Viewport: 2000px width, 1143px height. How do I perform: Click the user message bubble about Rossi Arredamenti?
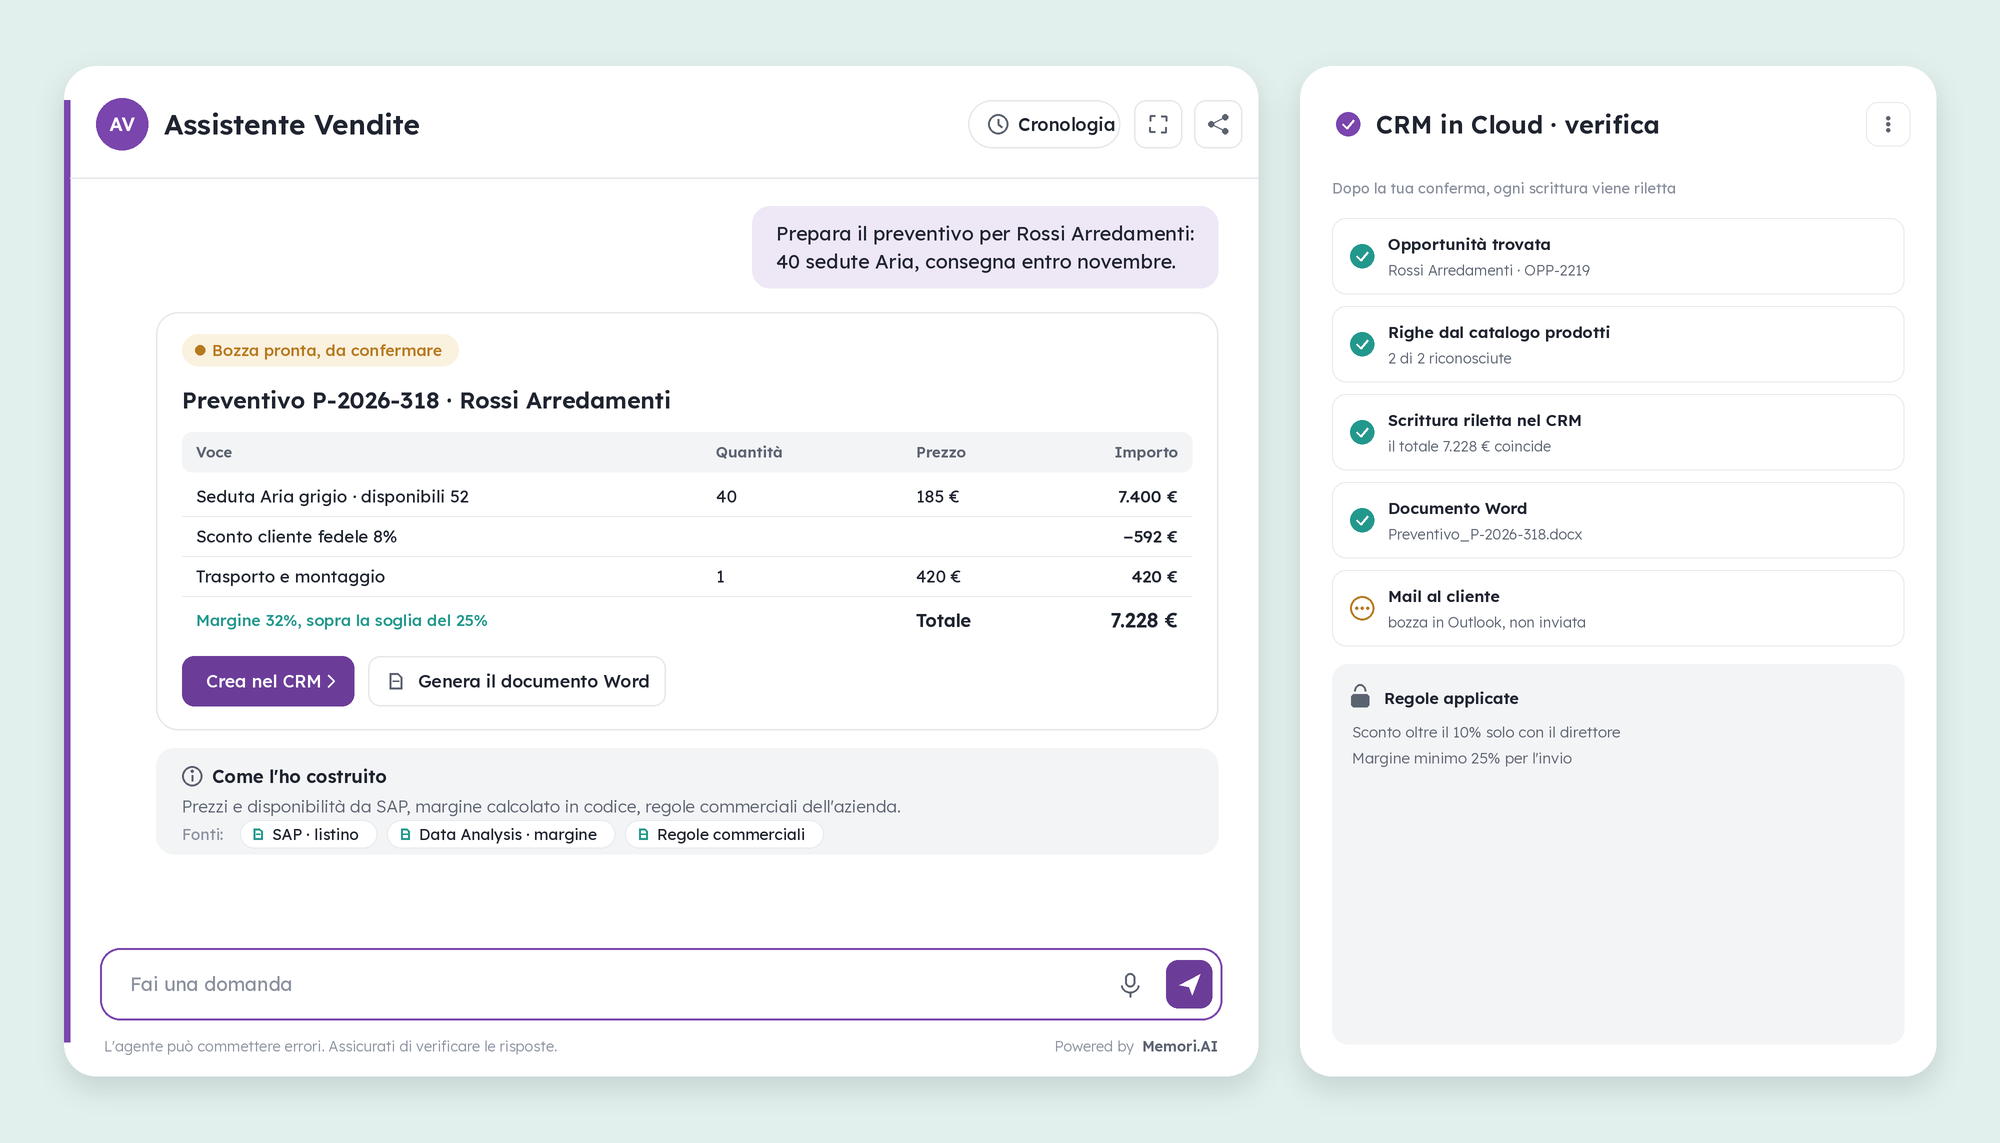point(985,247)
